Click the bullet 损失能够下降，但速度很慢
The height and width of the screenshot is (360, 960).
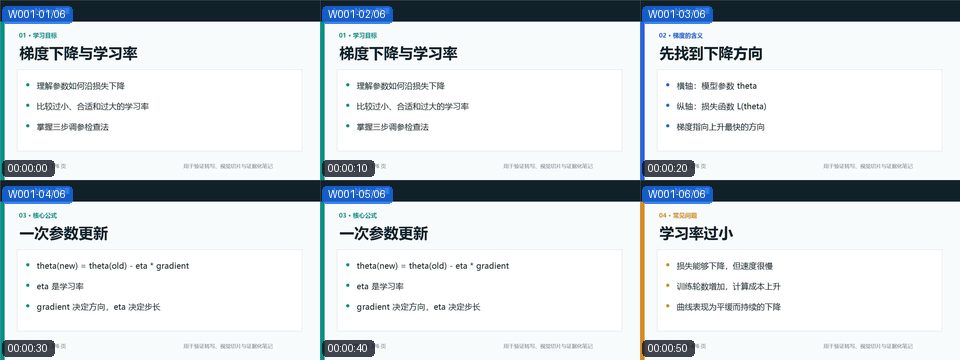[x=724, y=266]
